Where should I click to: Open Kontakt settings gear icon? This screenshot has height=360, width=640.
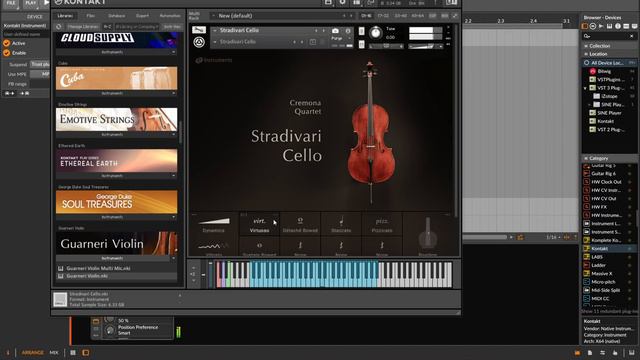[x=342, y=2]
